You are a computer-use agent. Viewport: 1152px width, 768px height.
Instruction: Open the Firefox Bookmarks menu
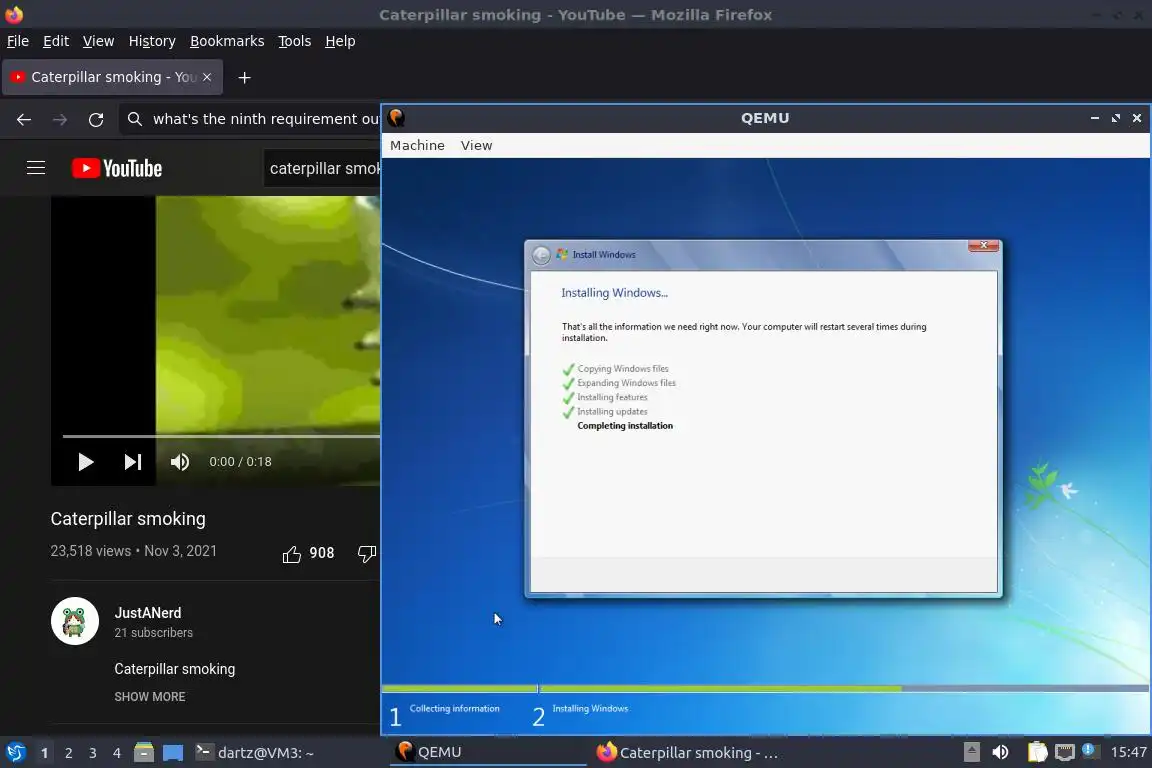(227, 41)
